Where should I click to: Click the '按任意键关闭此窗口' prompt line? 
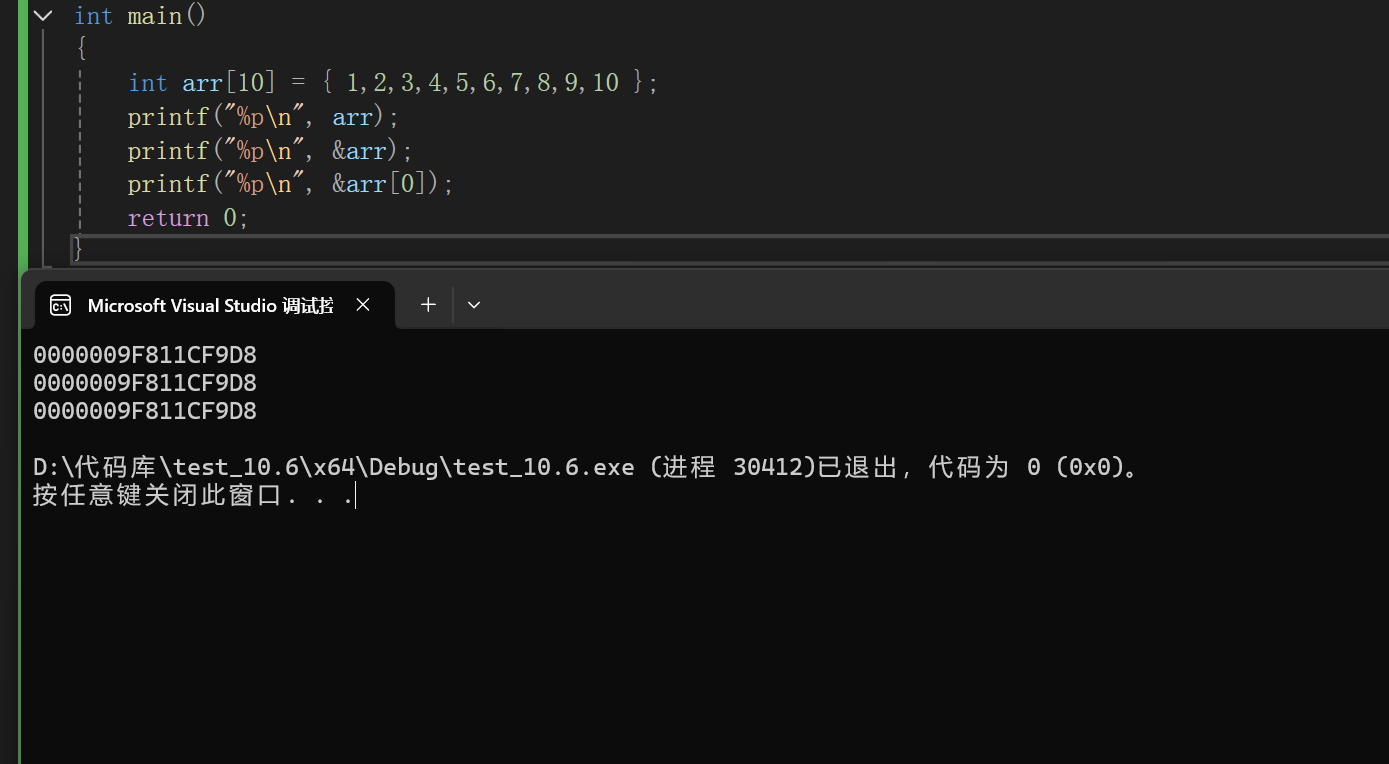(194, 495)
